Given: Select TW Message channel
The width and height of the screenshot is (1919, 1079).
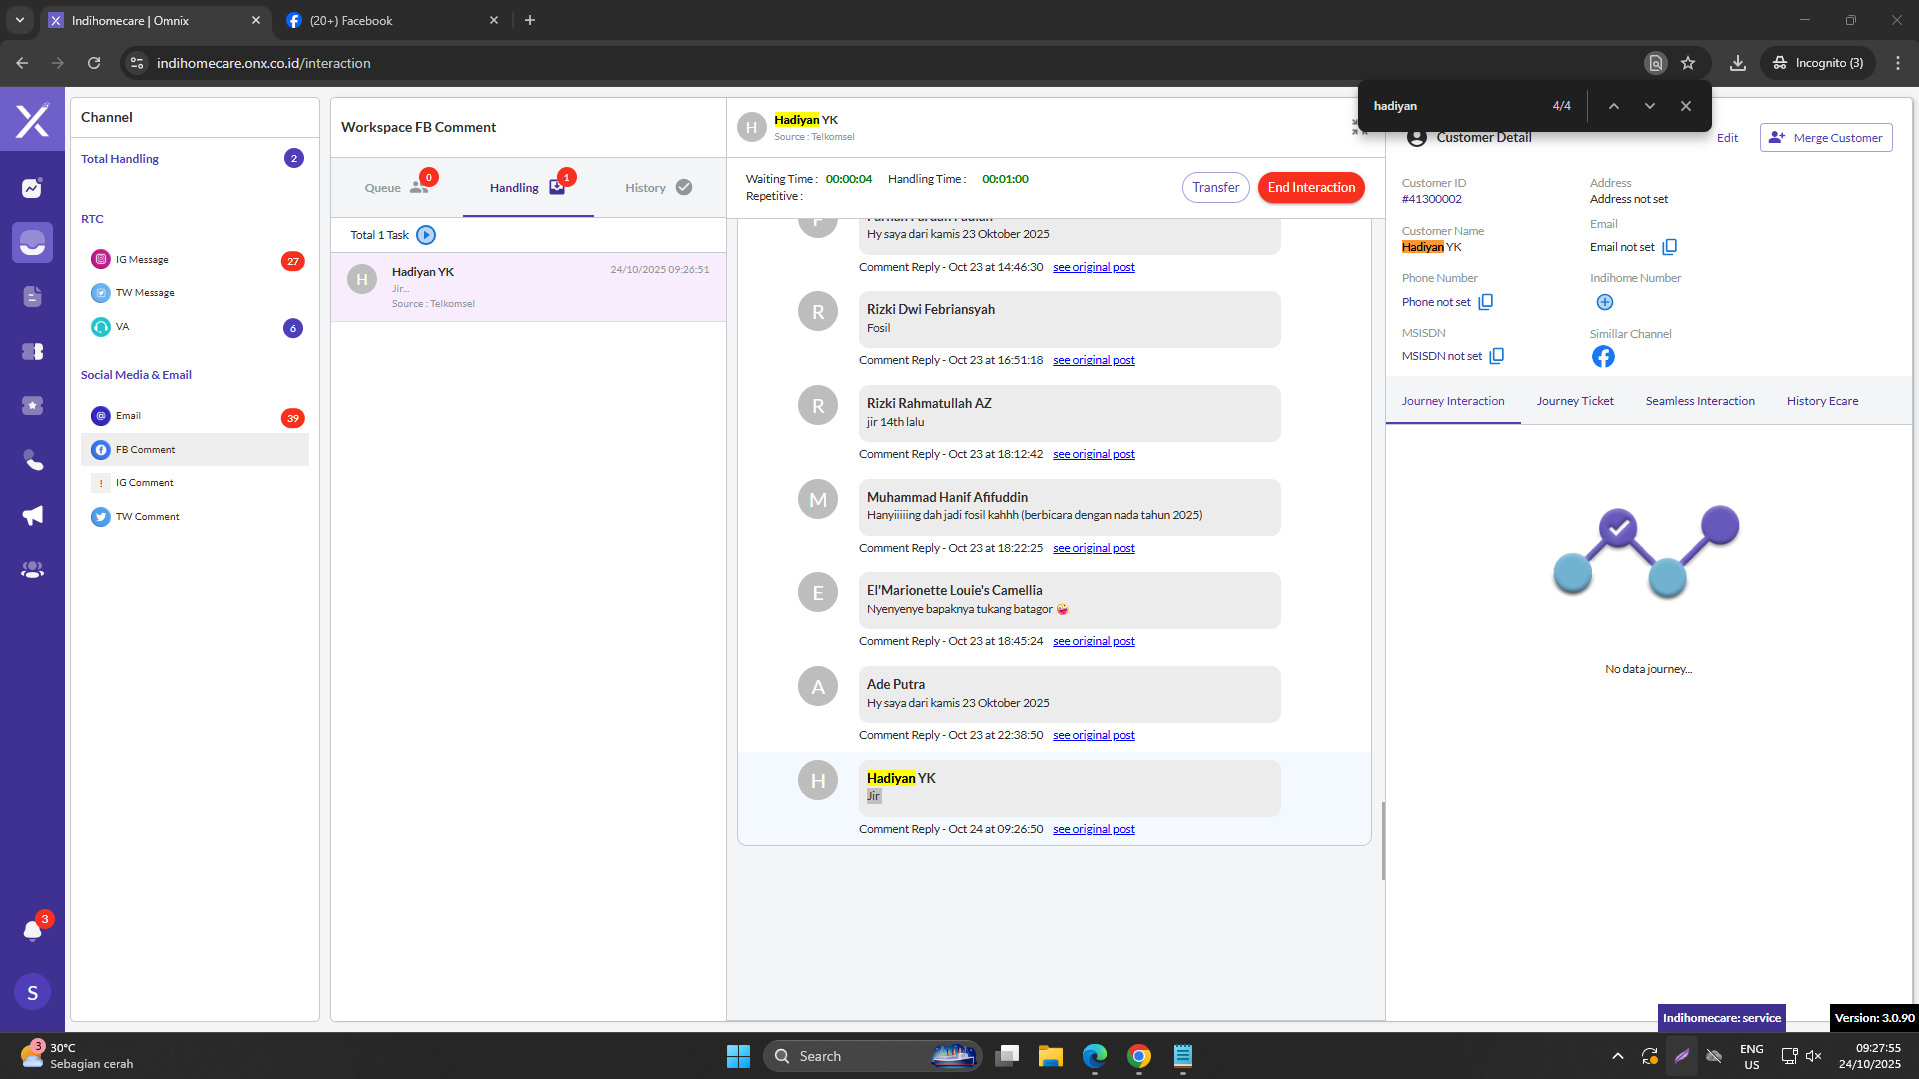Looking at the screenshot, I should tap(195, 293).
